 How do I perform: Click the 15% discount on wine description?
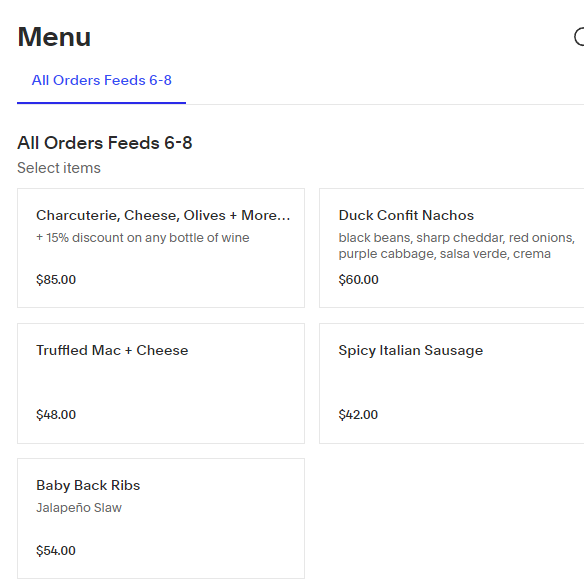143,238
